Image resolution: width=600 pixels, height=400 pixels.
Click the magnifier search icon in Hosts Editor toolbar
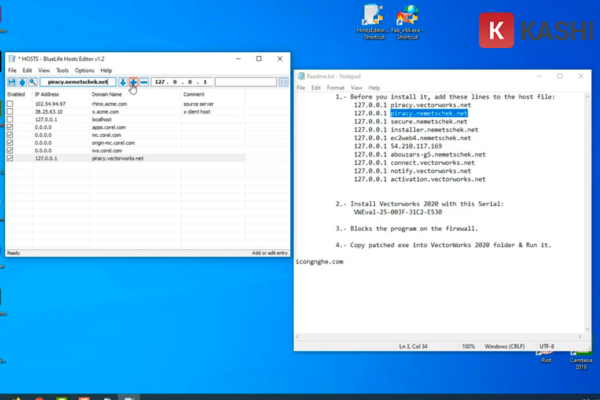pyautogui.click(x=33, y=82)
